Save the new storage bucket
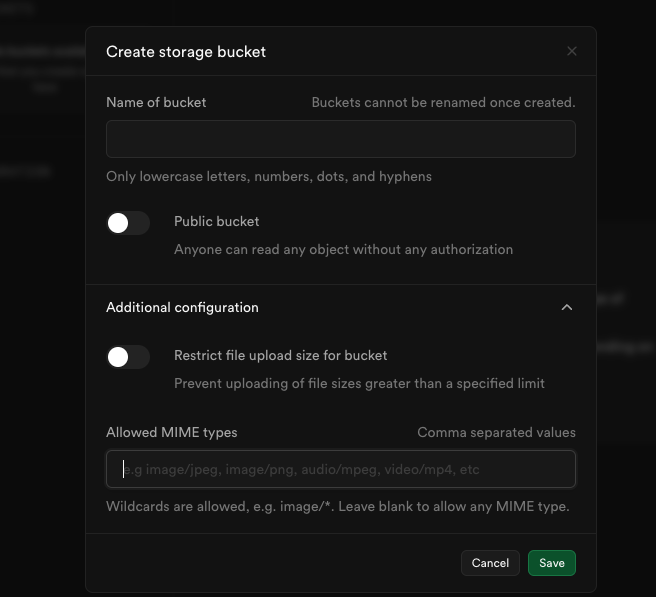 551,563
